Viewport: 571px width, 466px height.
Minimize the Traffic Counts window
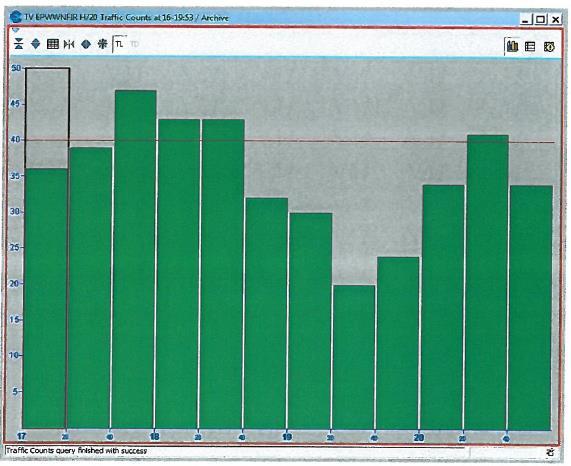point(525,19)
